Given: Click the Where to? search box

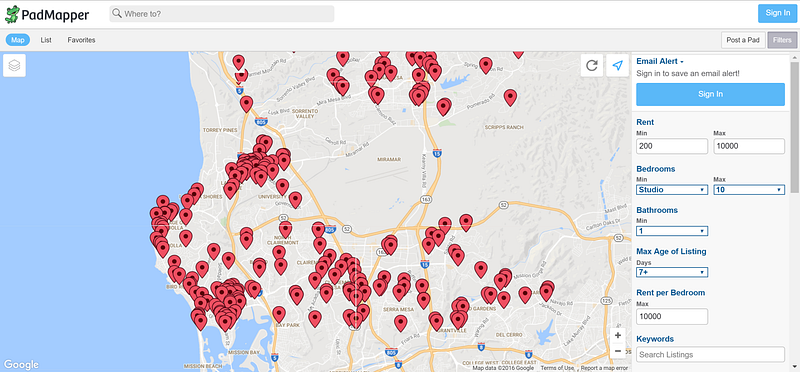Looking at the screenshot, I should click(x=222, y=14).
